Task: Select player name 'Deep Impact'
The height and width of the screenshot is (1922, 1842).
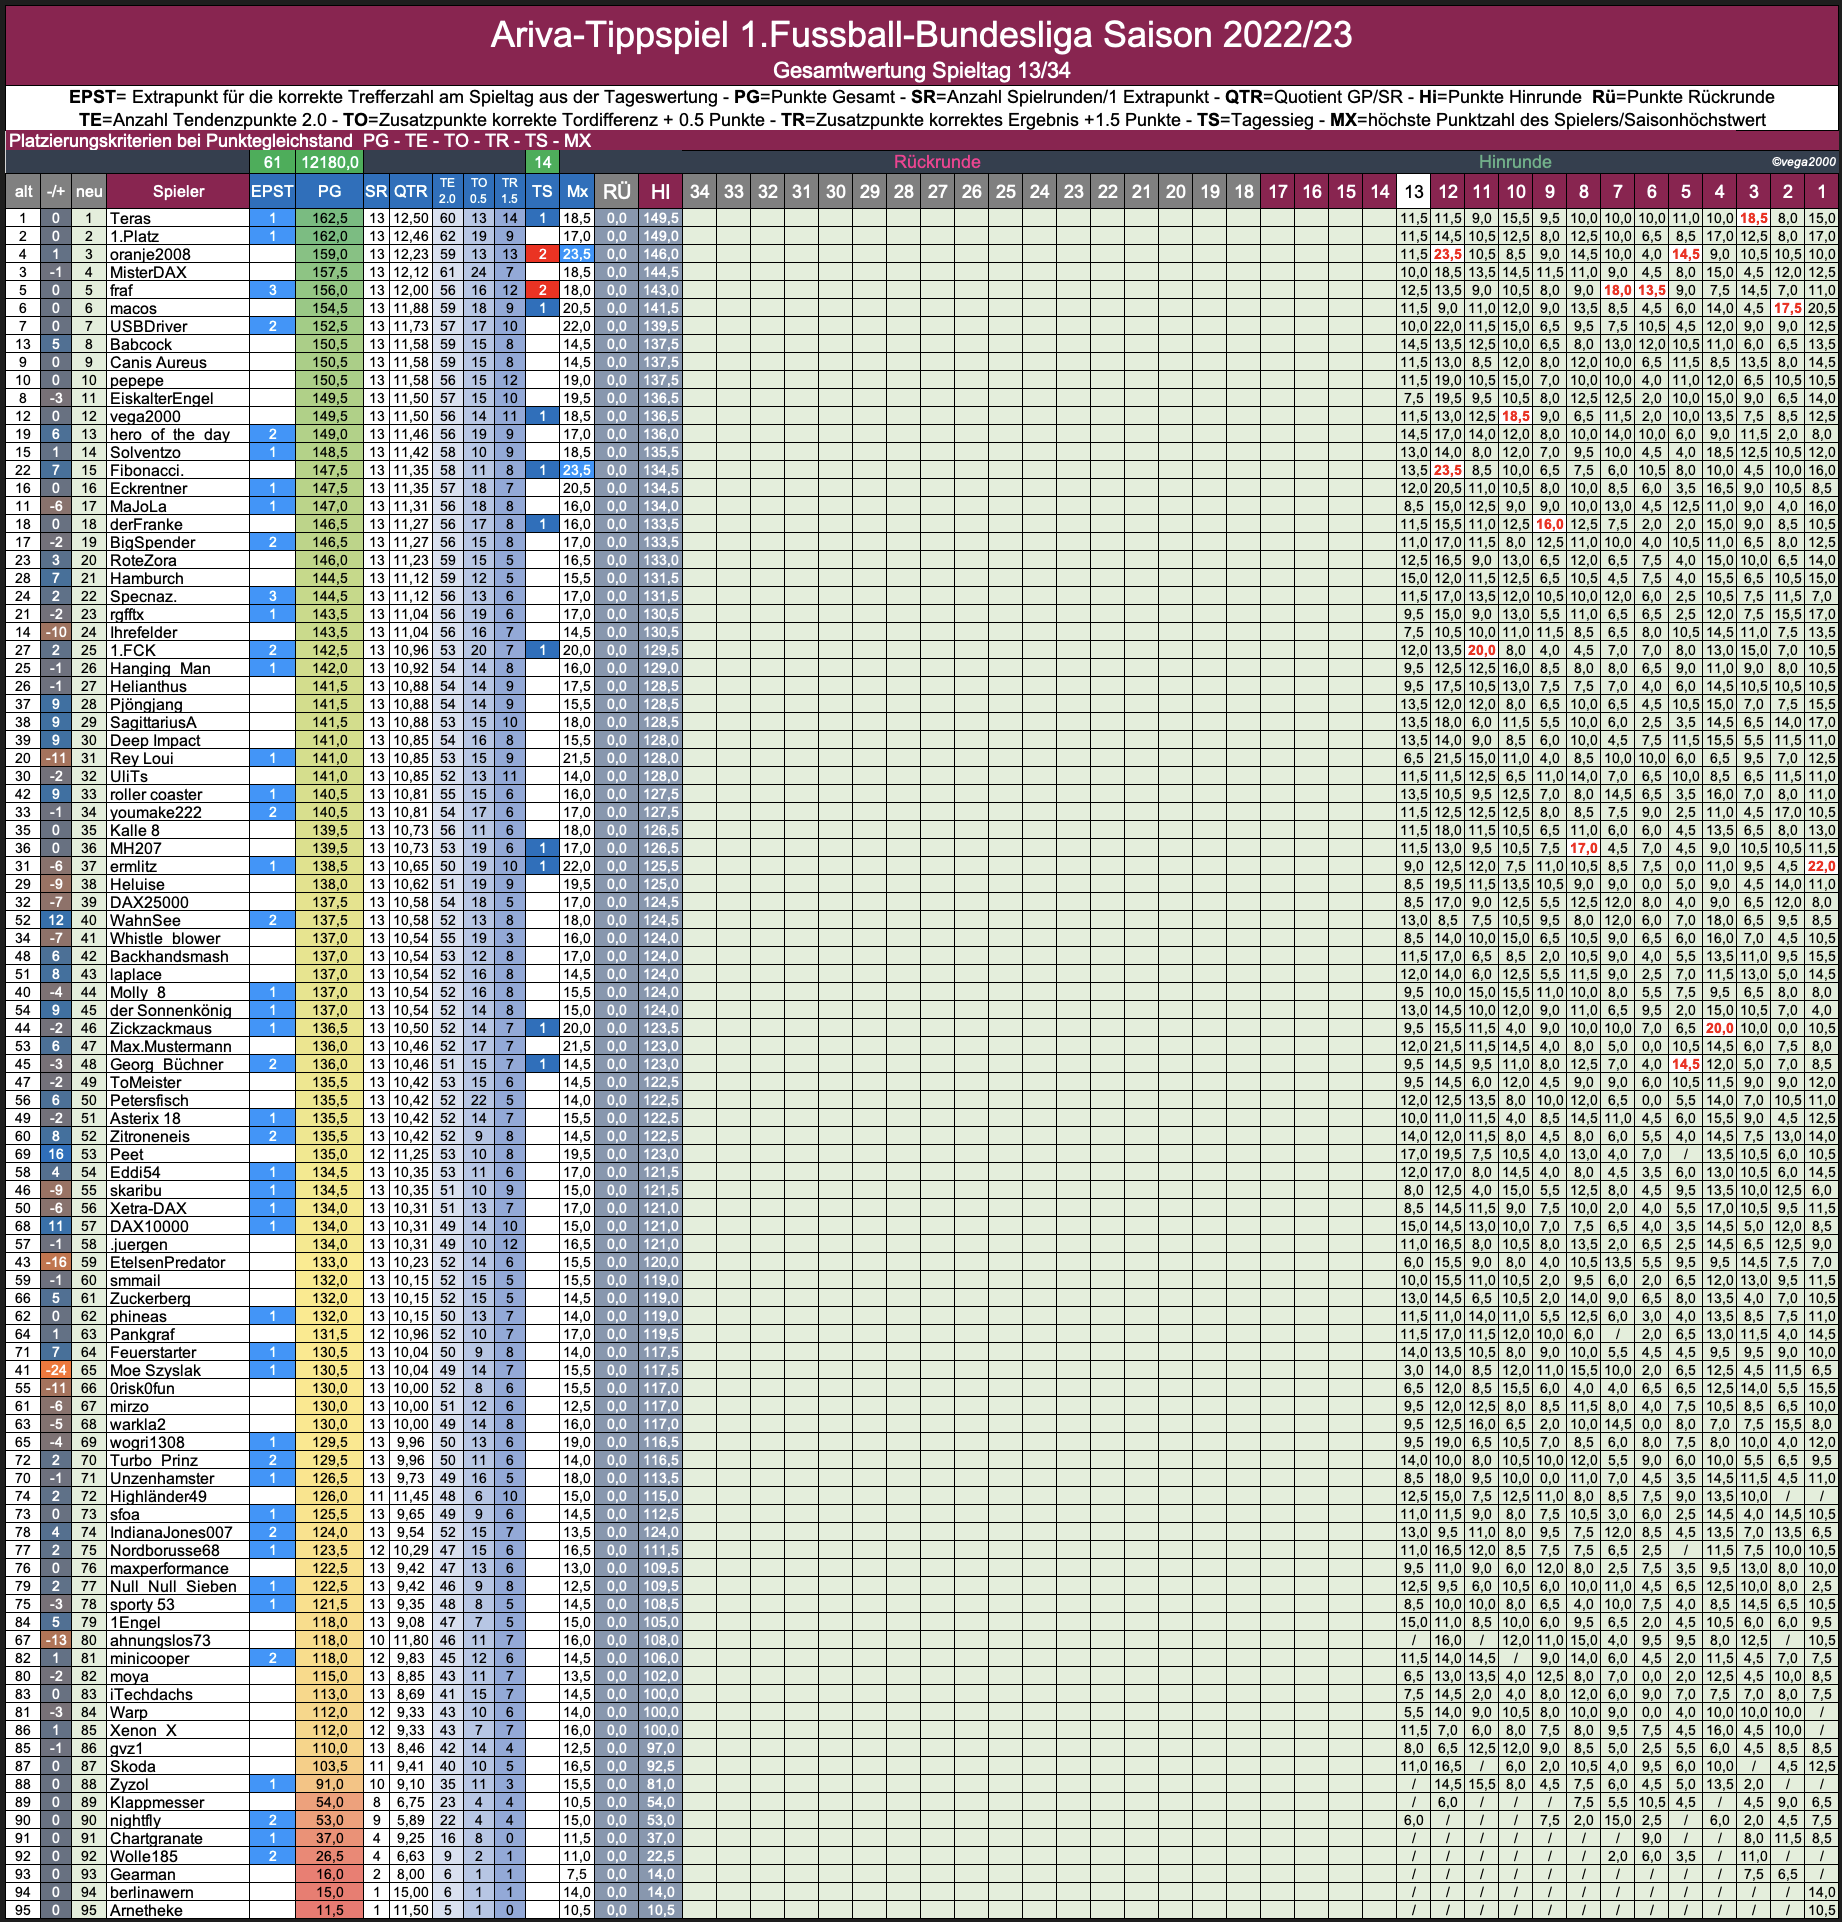Action: tap(155, 740)
